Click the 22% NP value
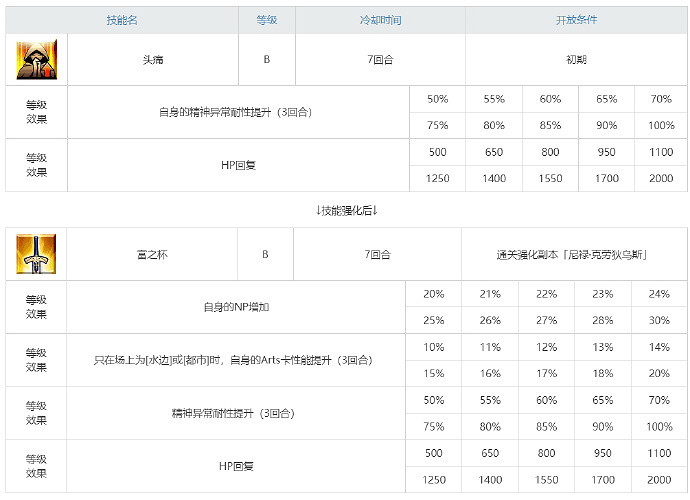This screenshot has height=500, width=690. tap(547, 294)
